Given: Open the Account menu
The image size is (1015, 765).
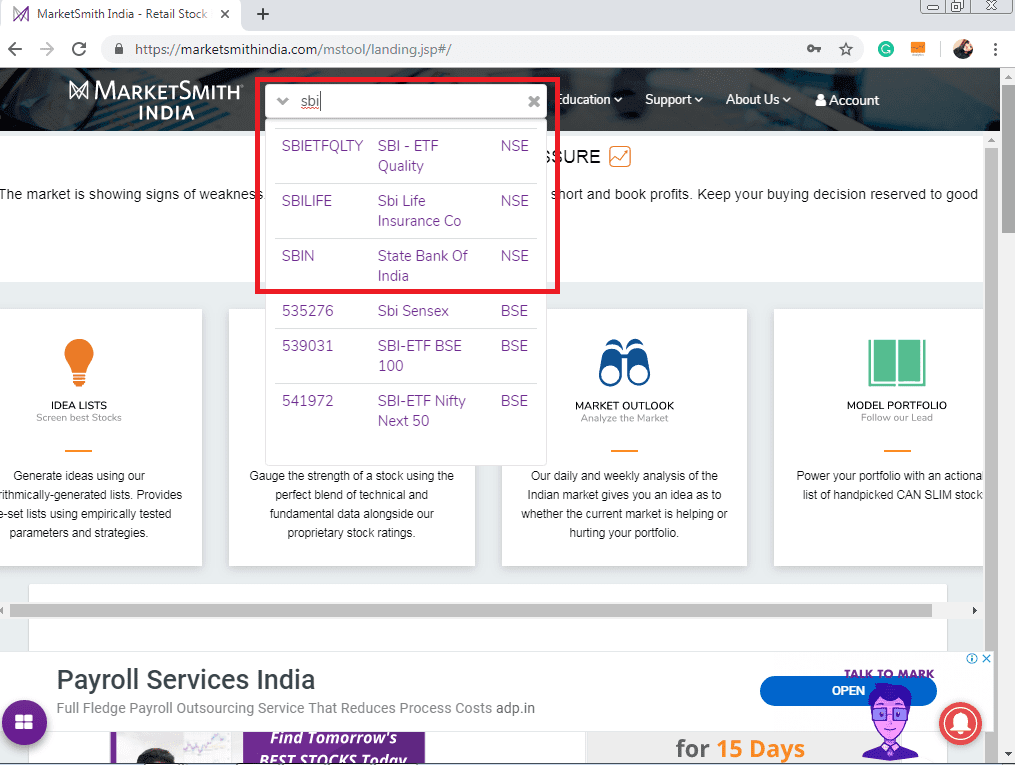Looking at the screenshot, I should (847, 100).
